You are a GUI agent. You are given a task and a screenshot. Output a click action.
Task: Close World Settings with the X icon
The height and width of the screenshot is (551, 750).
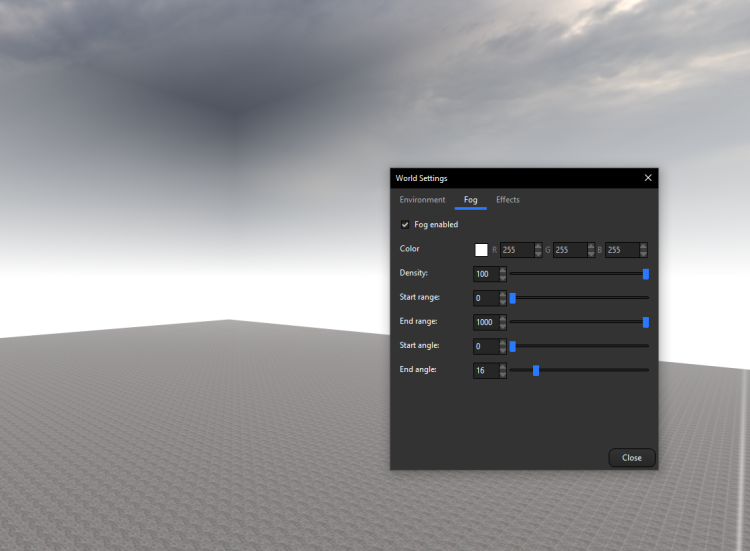click(x=648, y=178)
